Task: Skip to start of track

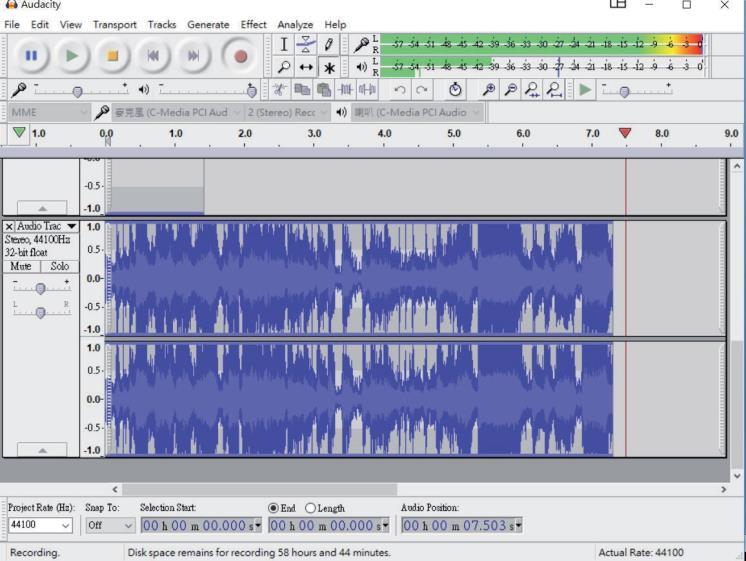Action: [x=153, y=56]
